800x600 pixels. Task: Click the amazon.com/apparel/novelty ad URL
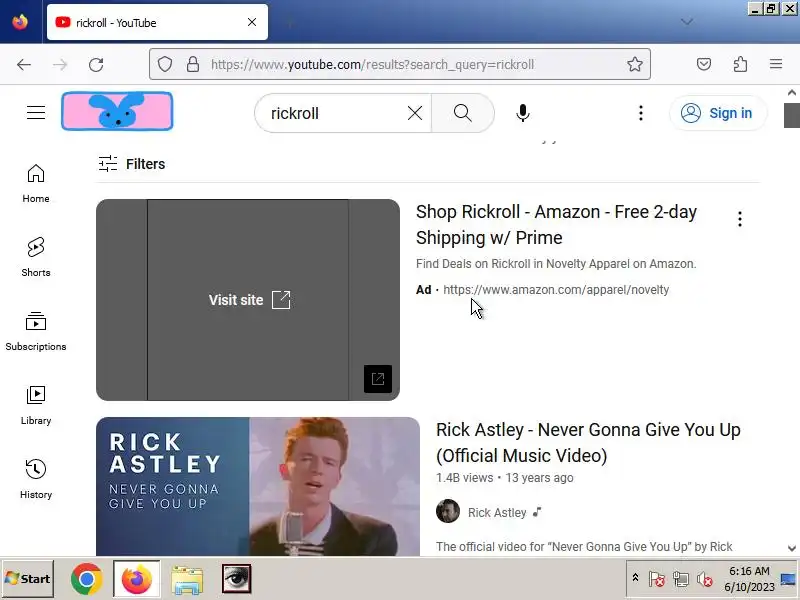(556, 290)
